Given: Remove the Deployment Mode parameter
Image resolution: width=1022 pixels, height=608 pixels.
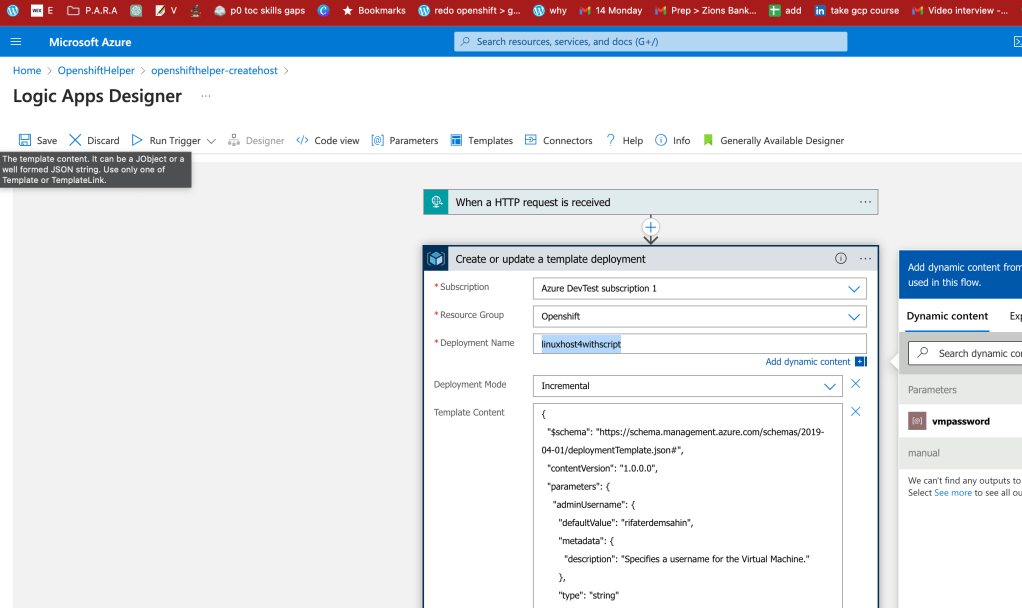Looking at the screenshot, I should pos(856,384).
